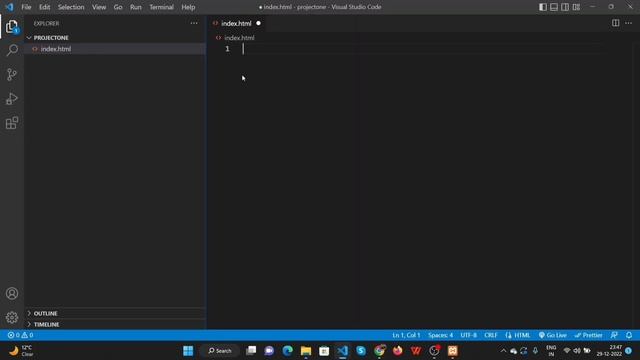This screenshot has width=640, height=360.
Task: Toggle the secondary side bar layout
Action: tap(565, 7)
